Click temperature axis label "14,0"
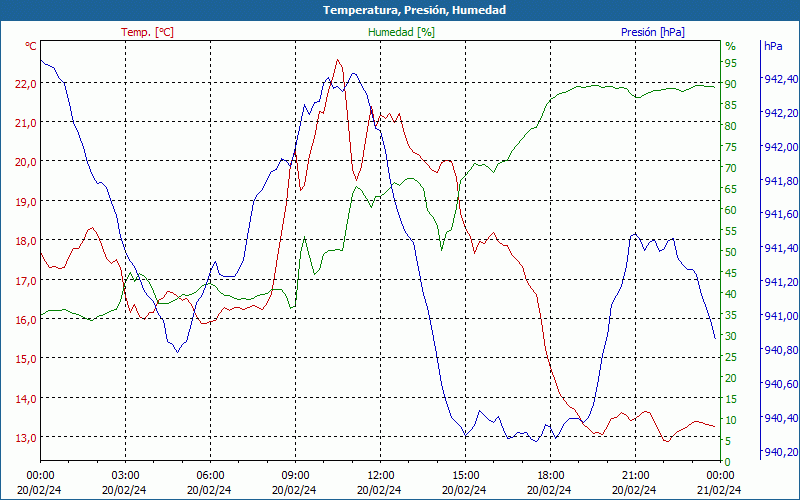Viewport: 800px width, 500px height. [x=26, y=399]
